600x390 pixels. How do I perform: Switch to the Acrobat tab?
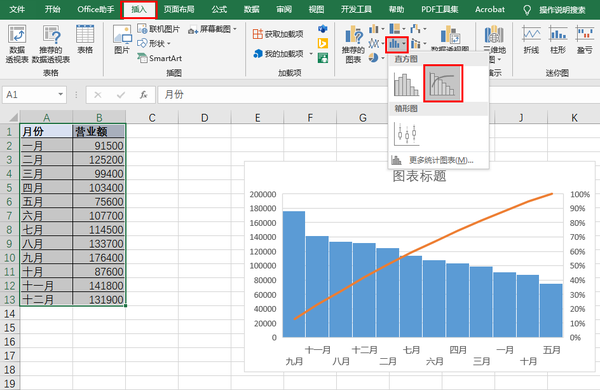[x=490, y=9]
